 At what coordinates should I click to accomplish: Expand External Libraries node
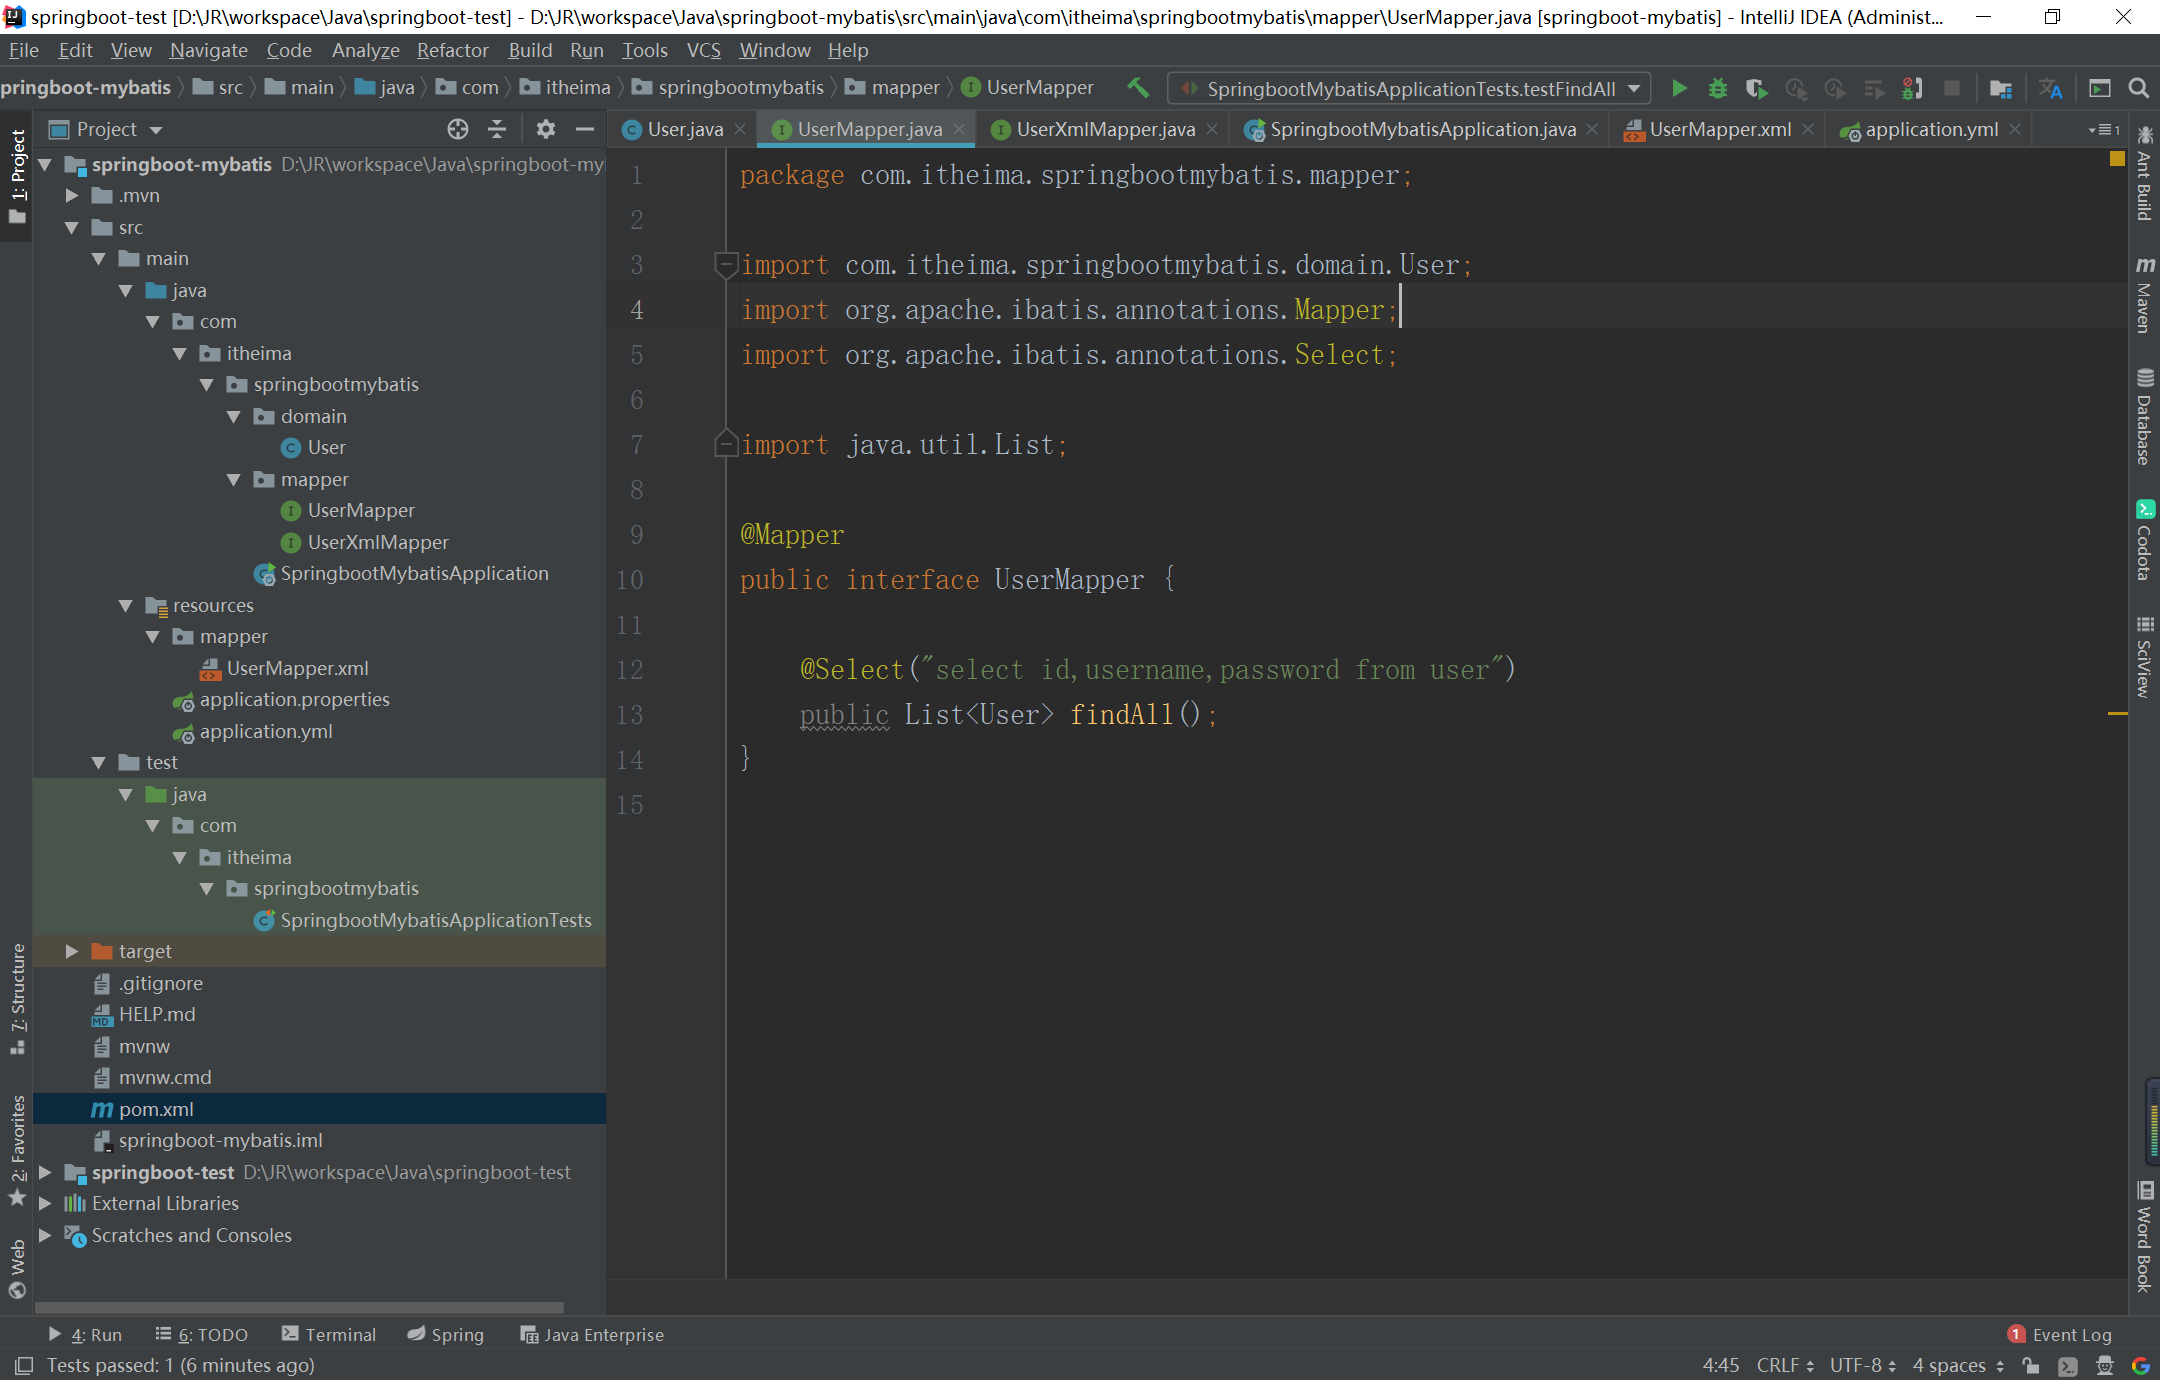click(x=44, y=1204)
